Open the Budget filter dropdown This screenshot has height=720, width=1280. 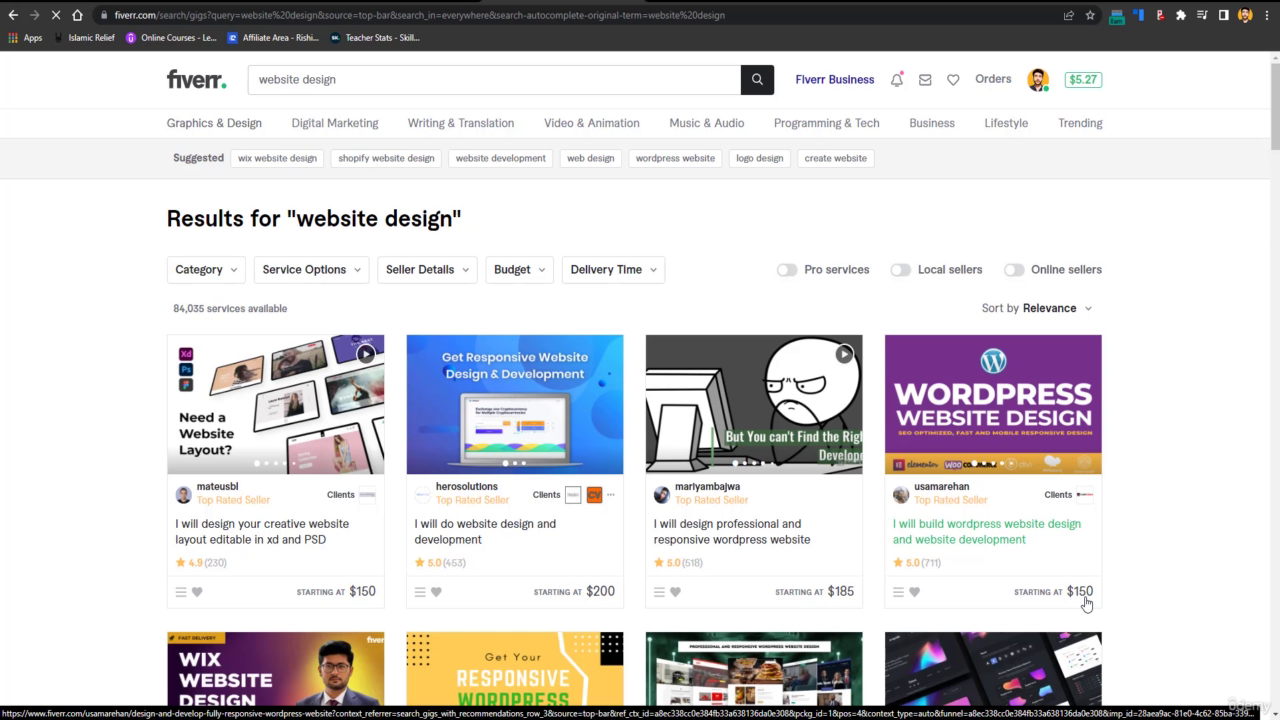point(519,270)
